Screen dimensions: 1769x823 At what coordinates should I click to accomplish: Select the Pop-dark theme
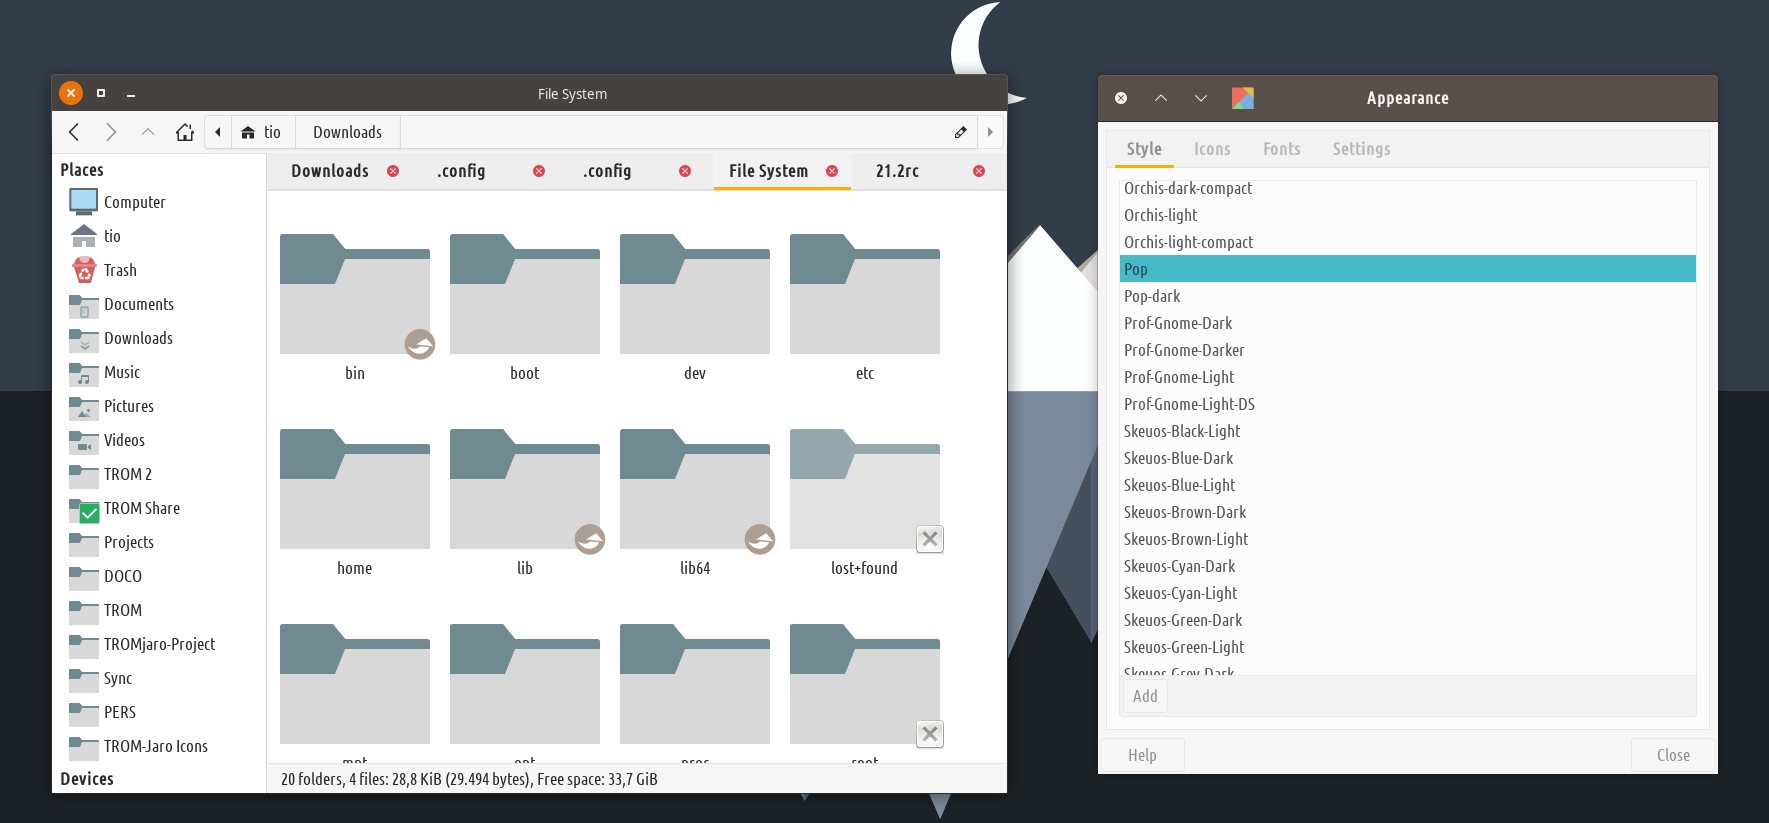coord(1152,296)
